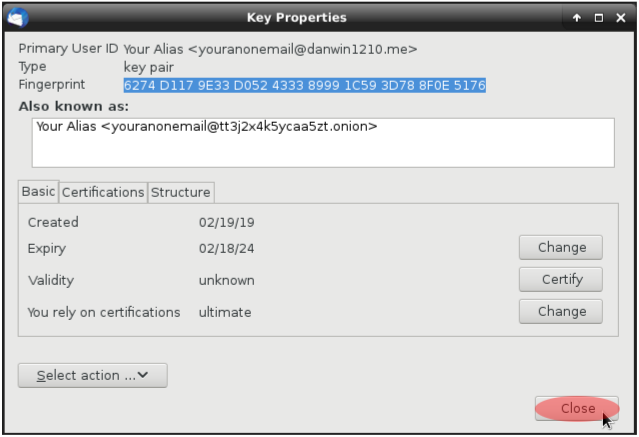Switch to the Structure tab
The image size is (639, 437).
(181, 192)
